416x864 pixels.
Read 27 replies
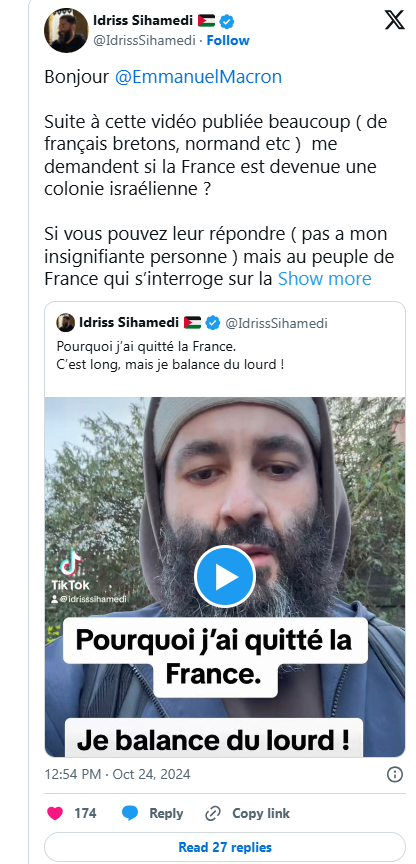click(225, 847)
